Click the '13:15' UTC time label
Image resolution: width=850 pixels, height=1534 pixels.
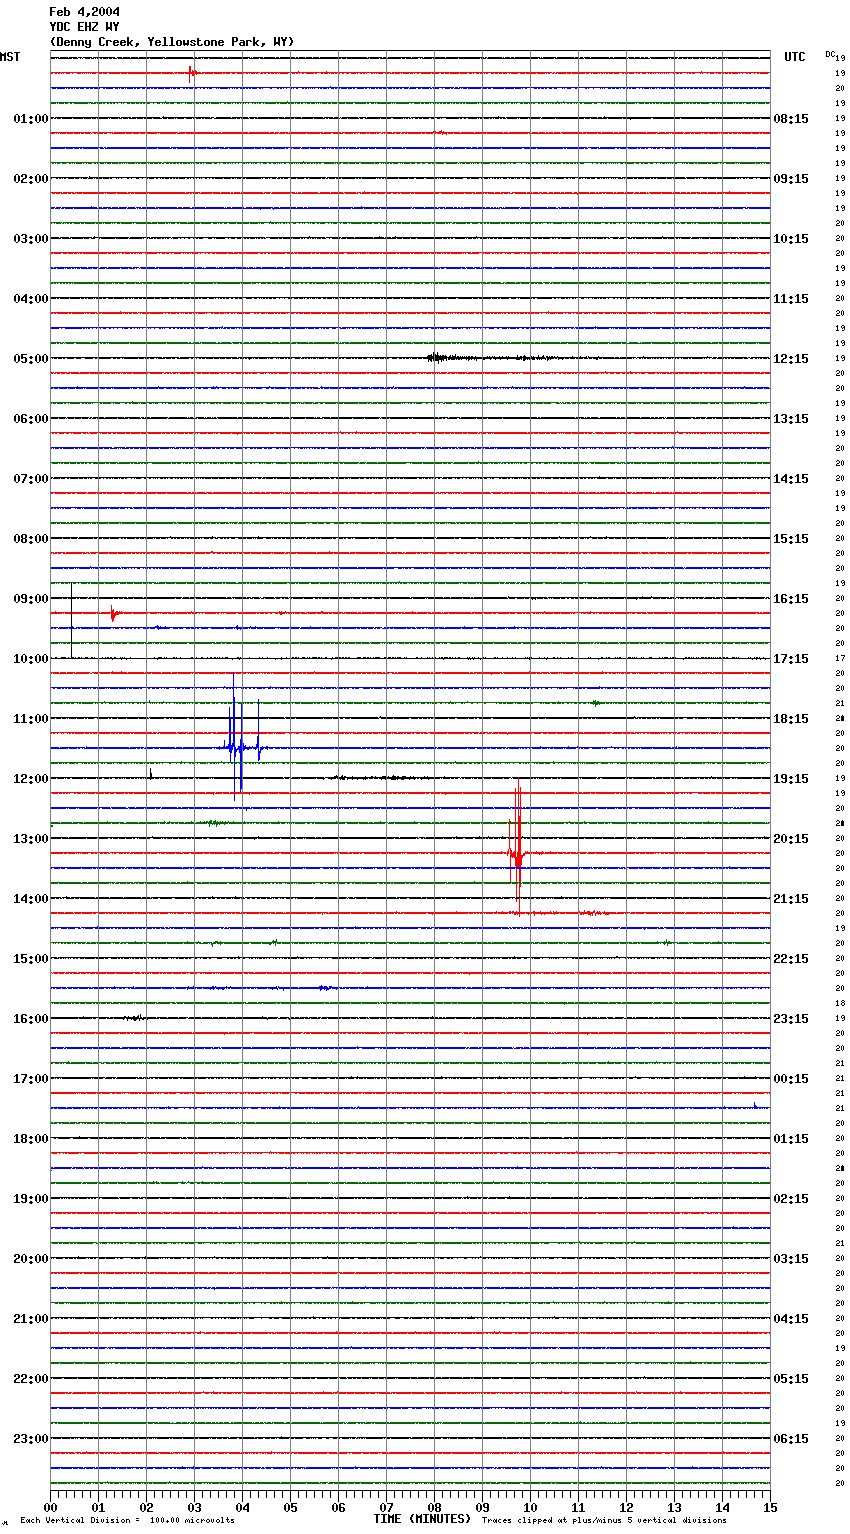coord(791,419)
